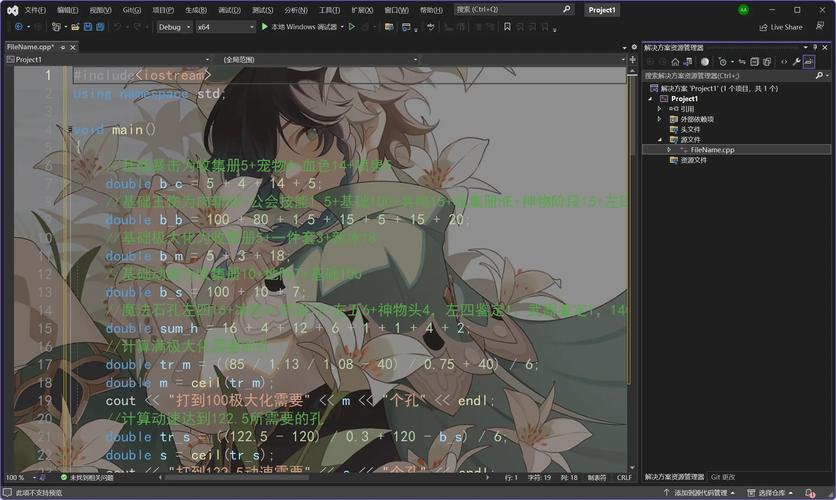Click the open file folder icon
Viewport: 836px width, 500px height.
point(75,27)
